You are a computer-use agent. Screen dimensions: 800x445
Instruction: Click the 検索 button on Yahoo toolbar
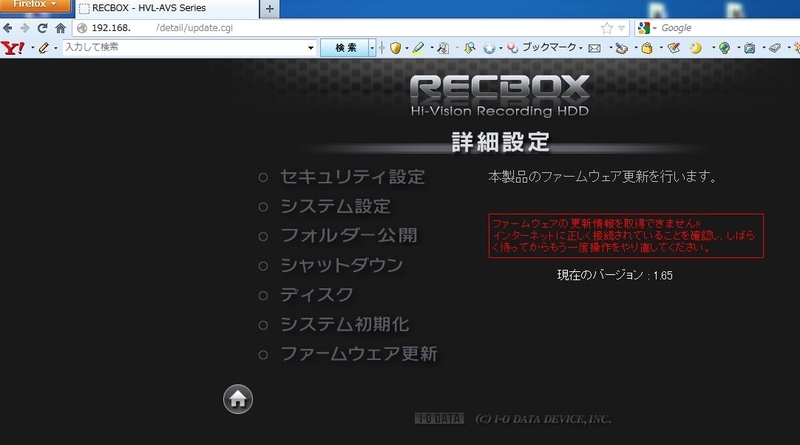(x=345, y=48)
